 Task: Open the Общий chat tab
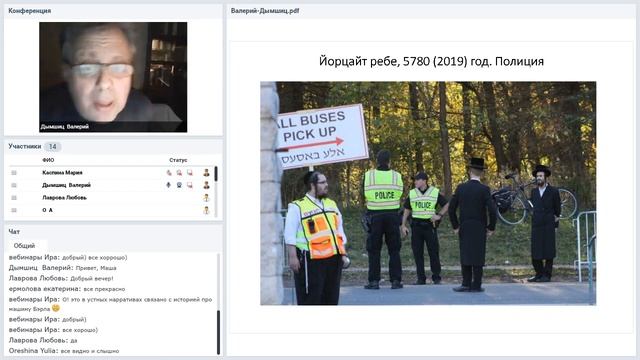click(24, 246)
